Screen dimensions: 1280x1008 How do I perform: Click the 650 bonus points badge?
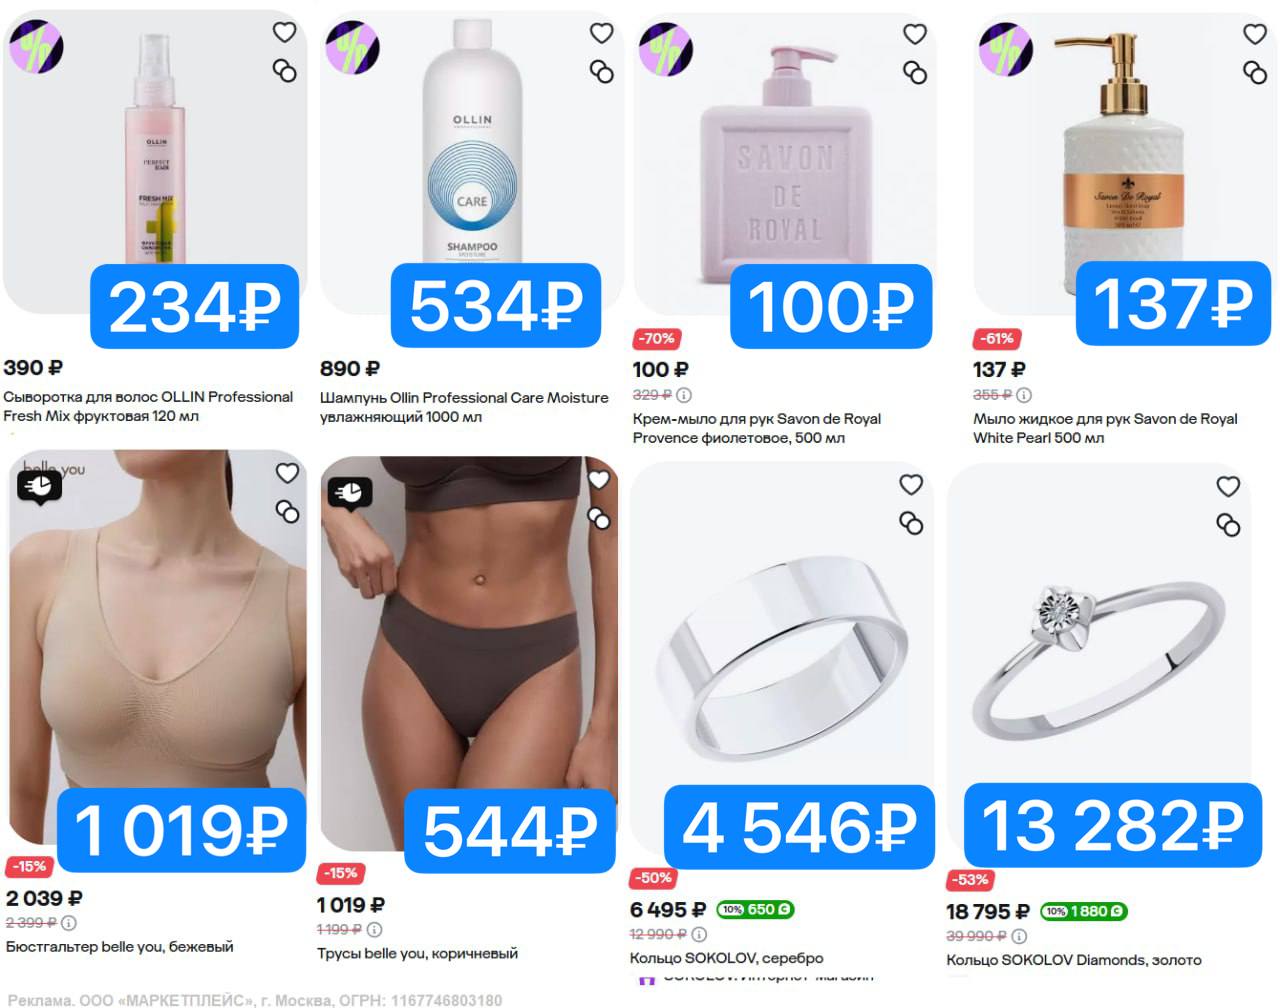pos(755,910)
